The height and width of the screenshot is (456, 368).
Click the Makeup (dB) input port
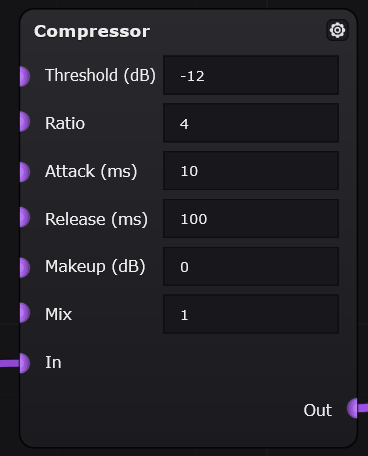(x=25, y=267)
